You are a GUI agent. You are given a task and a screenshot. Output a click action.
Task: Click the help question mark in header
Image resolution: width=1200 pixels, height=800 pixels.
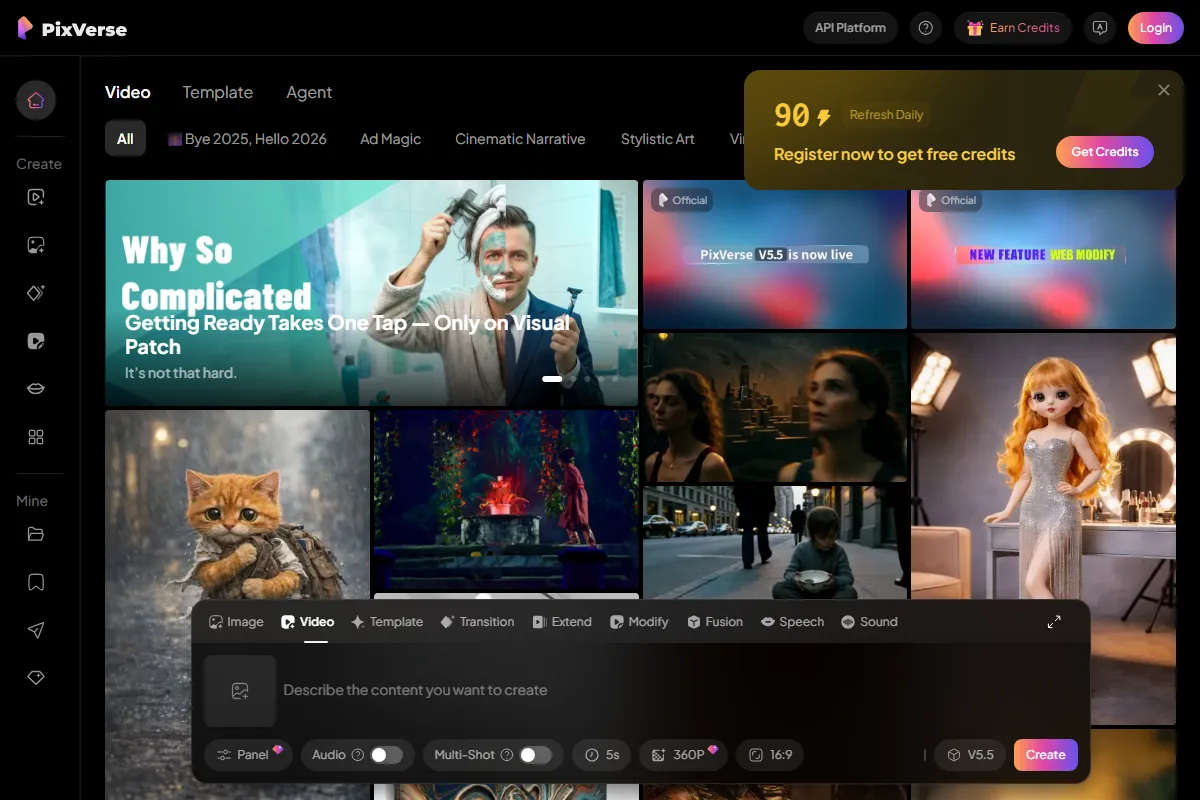tap(925, 28)
